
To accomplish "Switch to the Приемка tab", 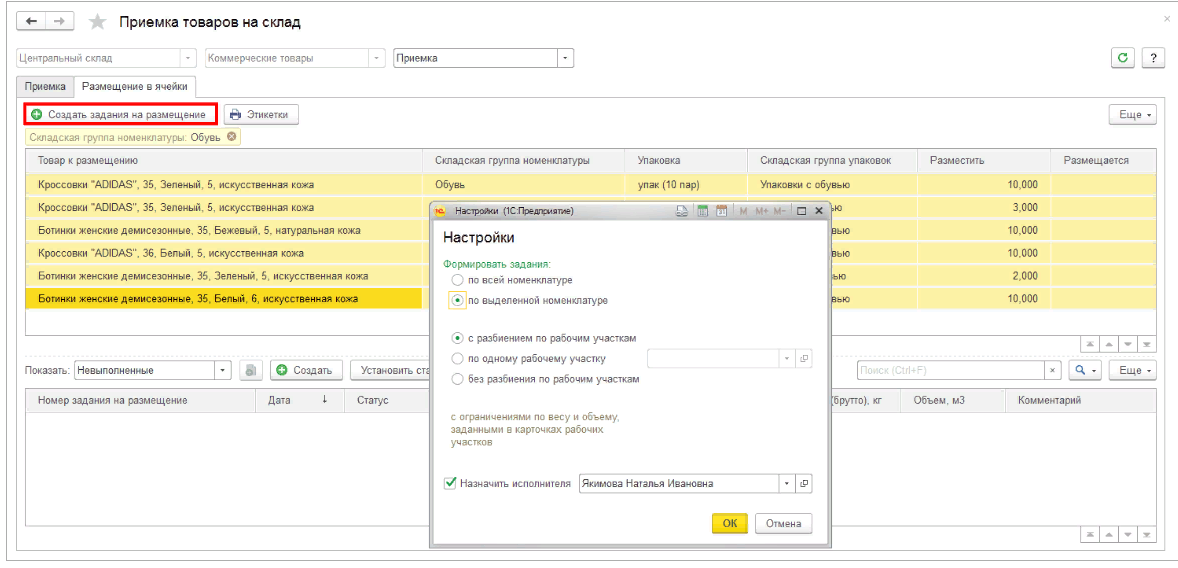I will (x=45, y=87).
